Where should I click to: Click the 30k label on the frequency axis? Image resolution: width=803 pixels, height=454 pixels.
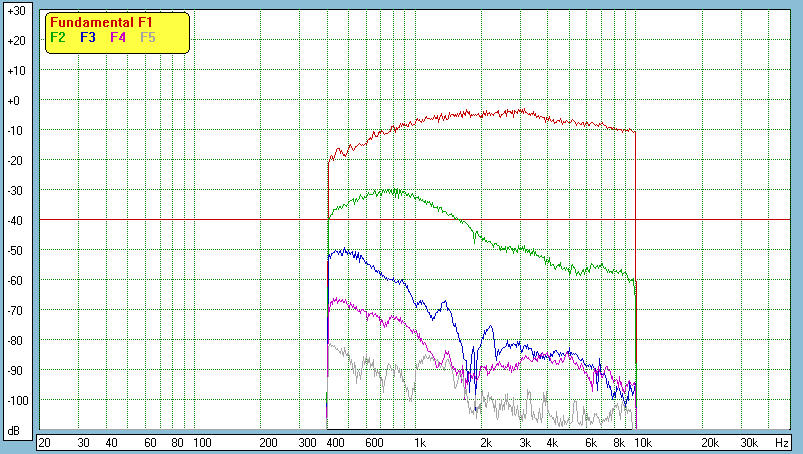[748, 442]
